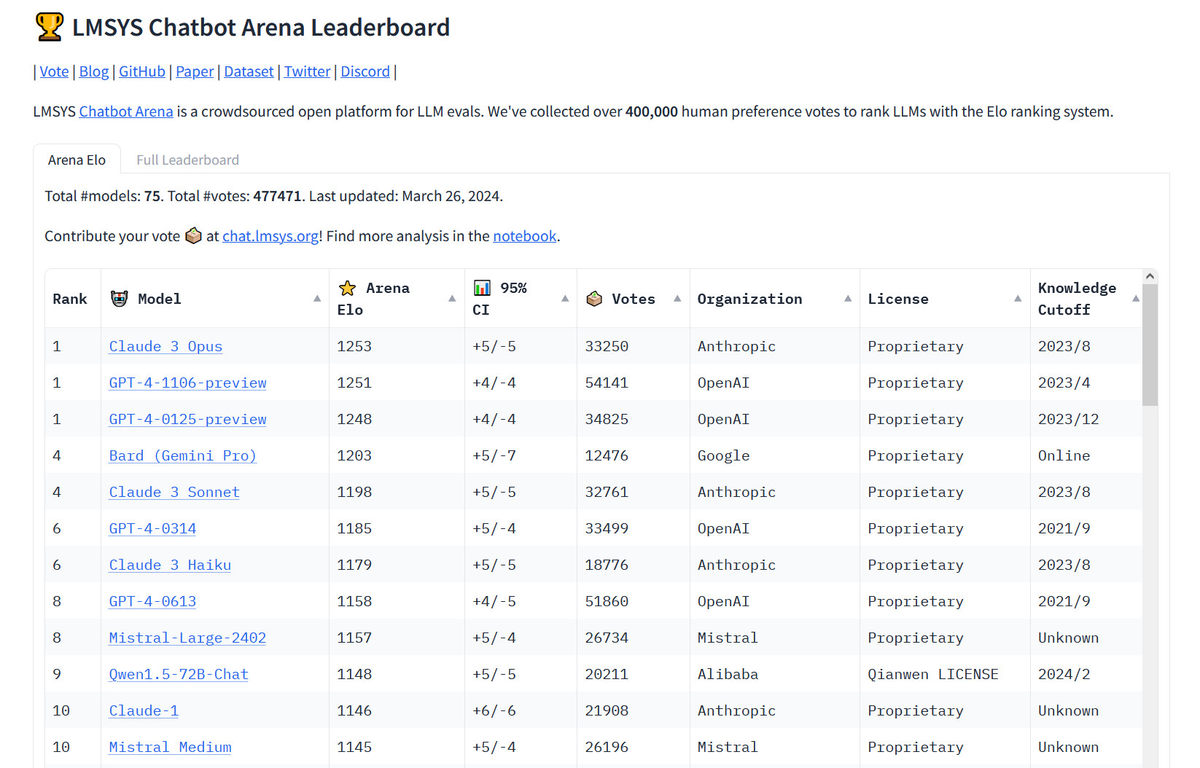Open the Bard (Gemini Pro) model link
Image resolution: width=1200 pixels, height=768 pixels.
pos(183,455)
